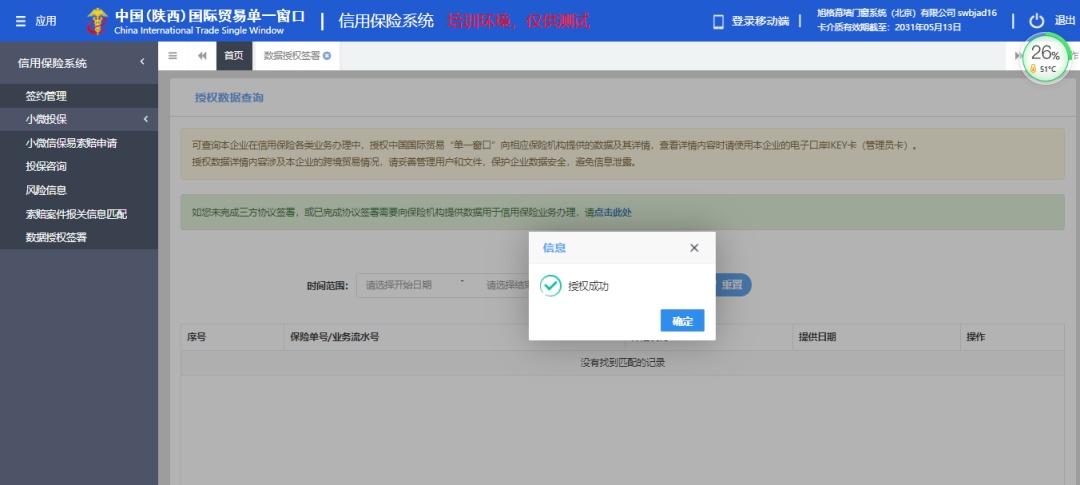Click the CPU temperature floating widget
This screenshot has height=485, width=1080.
1045,60
